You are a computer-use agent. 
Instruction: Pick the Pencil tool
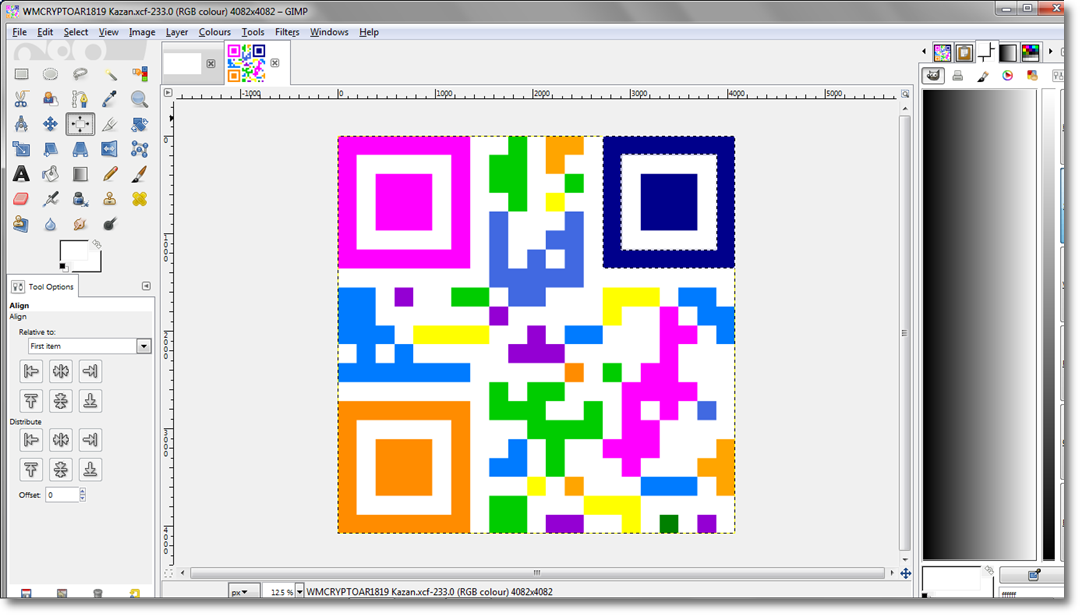click(110, 174)
